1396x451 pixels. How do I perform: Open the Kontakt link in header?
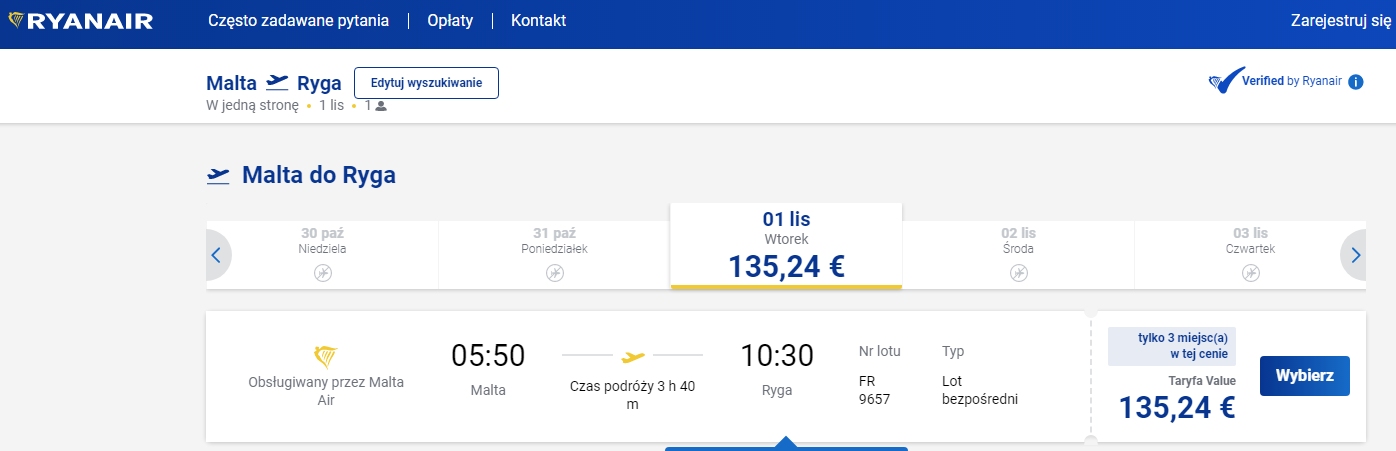(538, 20)
